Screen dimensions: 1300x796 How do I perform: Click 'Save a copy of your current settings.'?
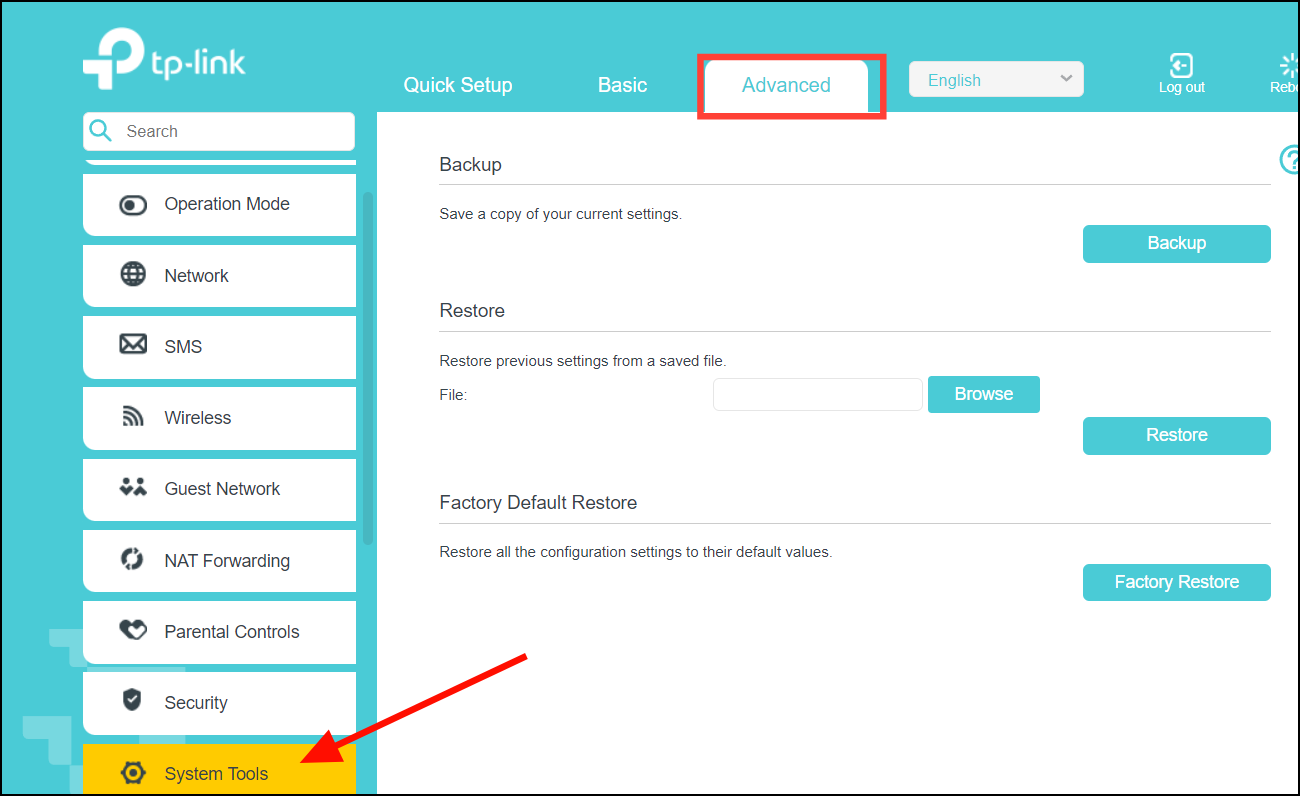click(x=560, y=214)
